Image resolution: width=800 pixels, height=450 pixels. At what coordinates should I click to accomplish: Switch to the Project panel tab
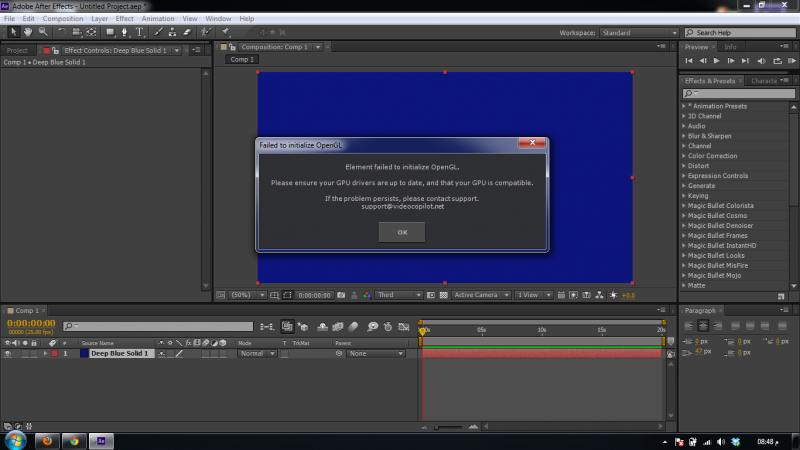click(17, 51)
